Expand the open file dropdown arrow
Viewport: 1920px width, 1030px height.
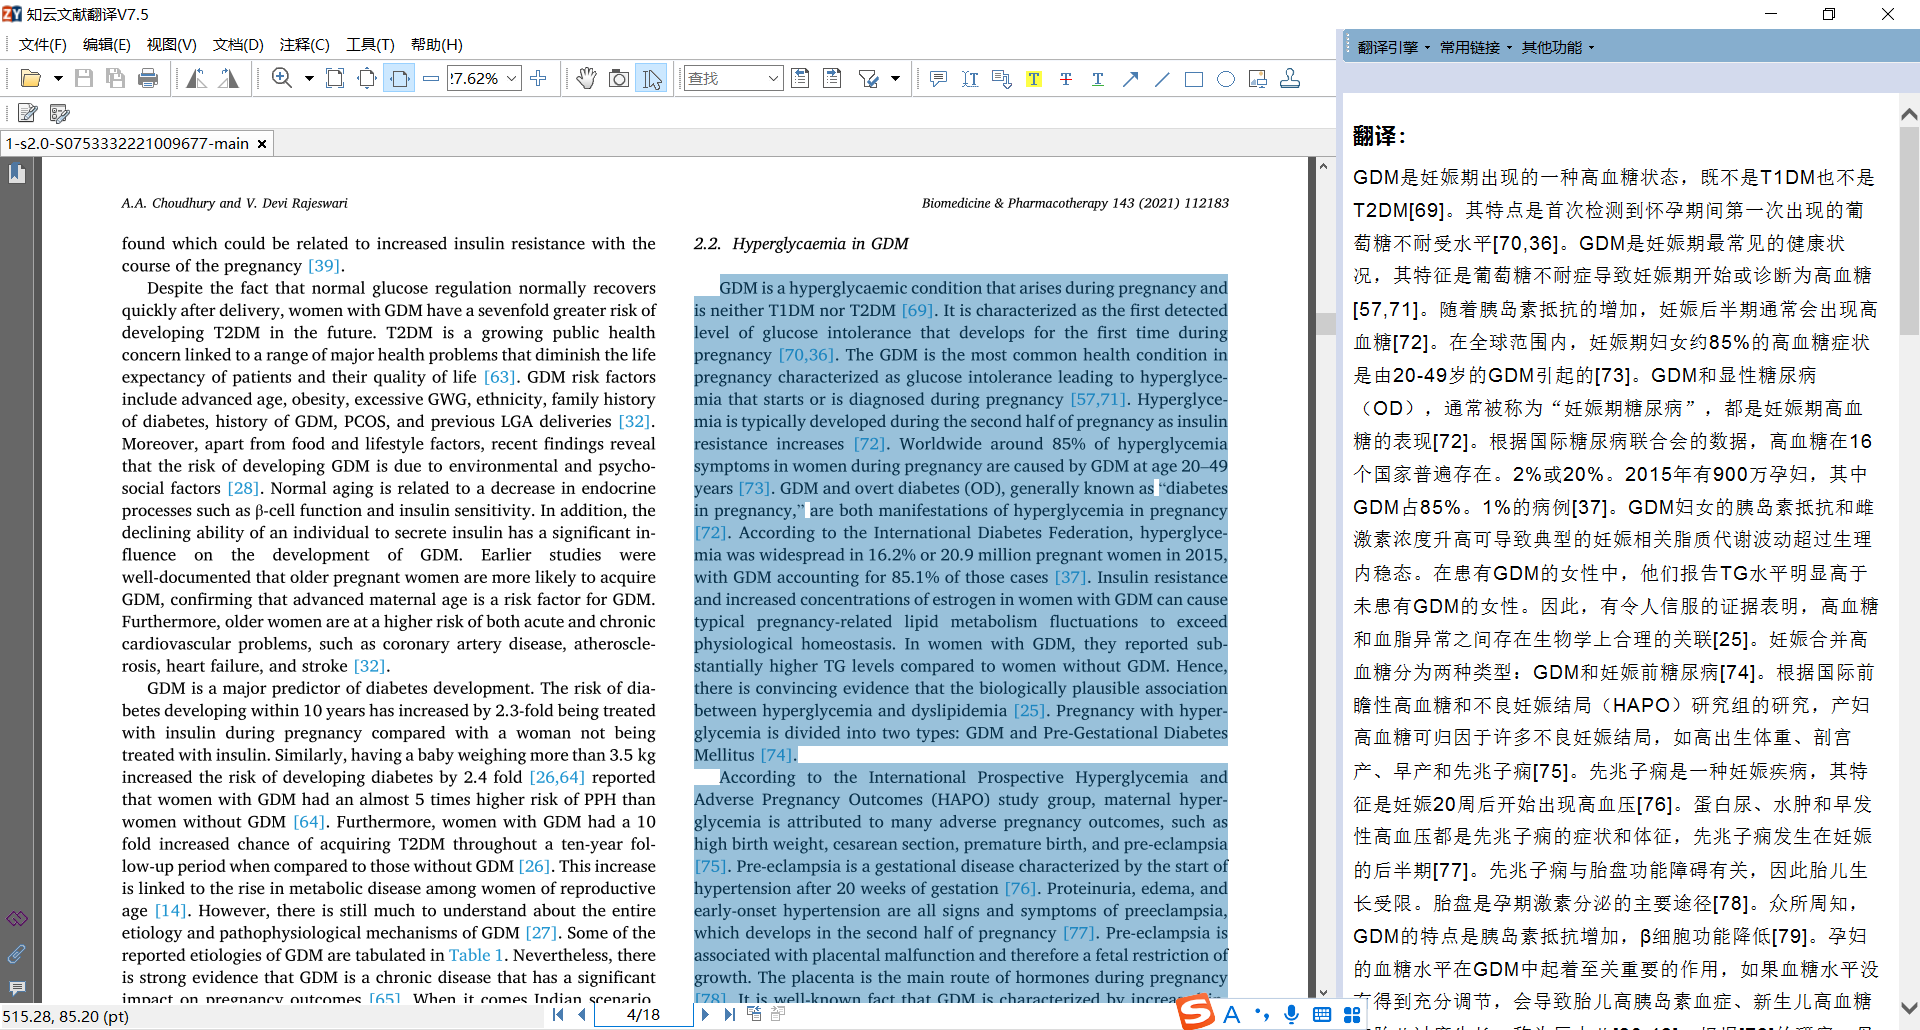coord(58,78)
